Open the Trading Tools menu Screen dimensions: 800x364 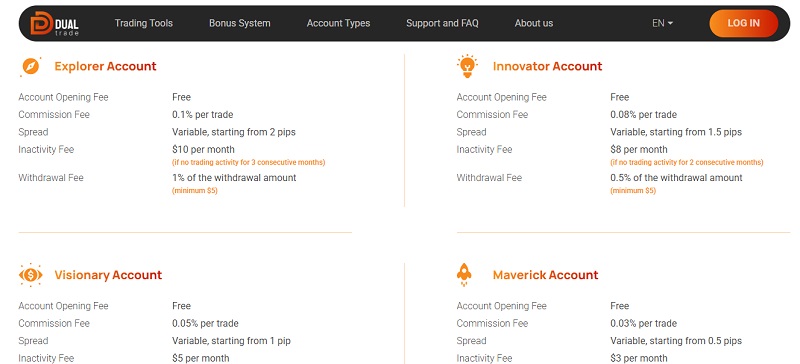click(x=144, y=23)
